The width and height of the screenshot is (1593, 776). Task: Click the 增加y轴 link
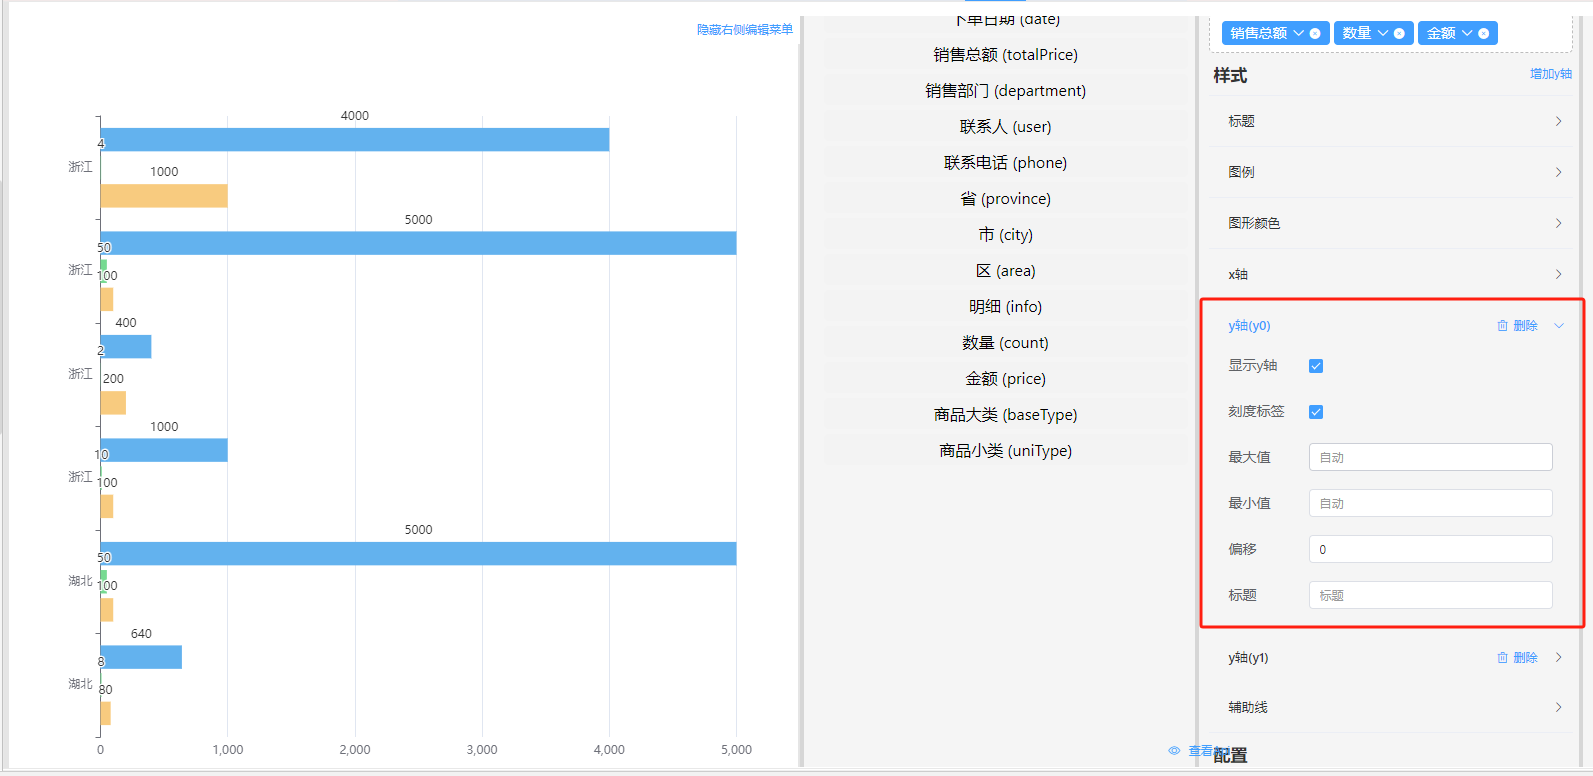tap(1550, 74)
